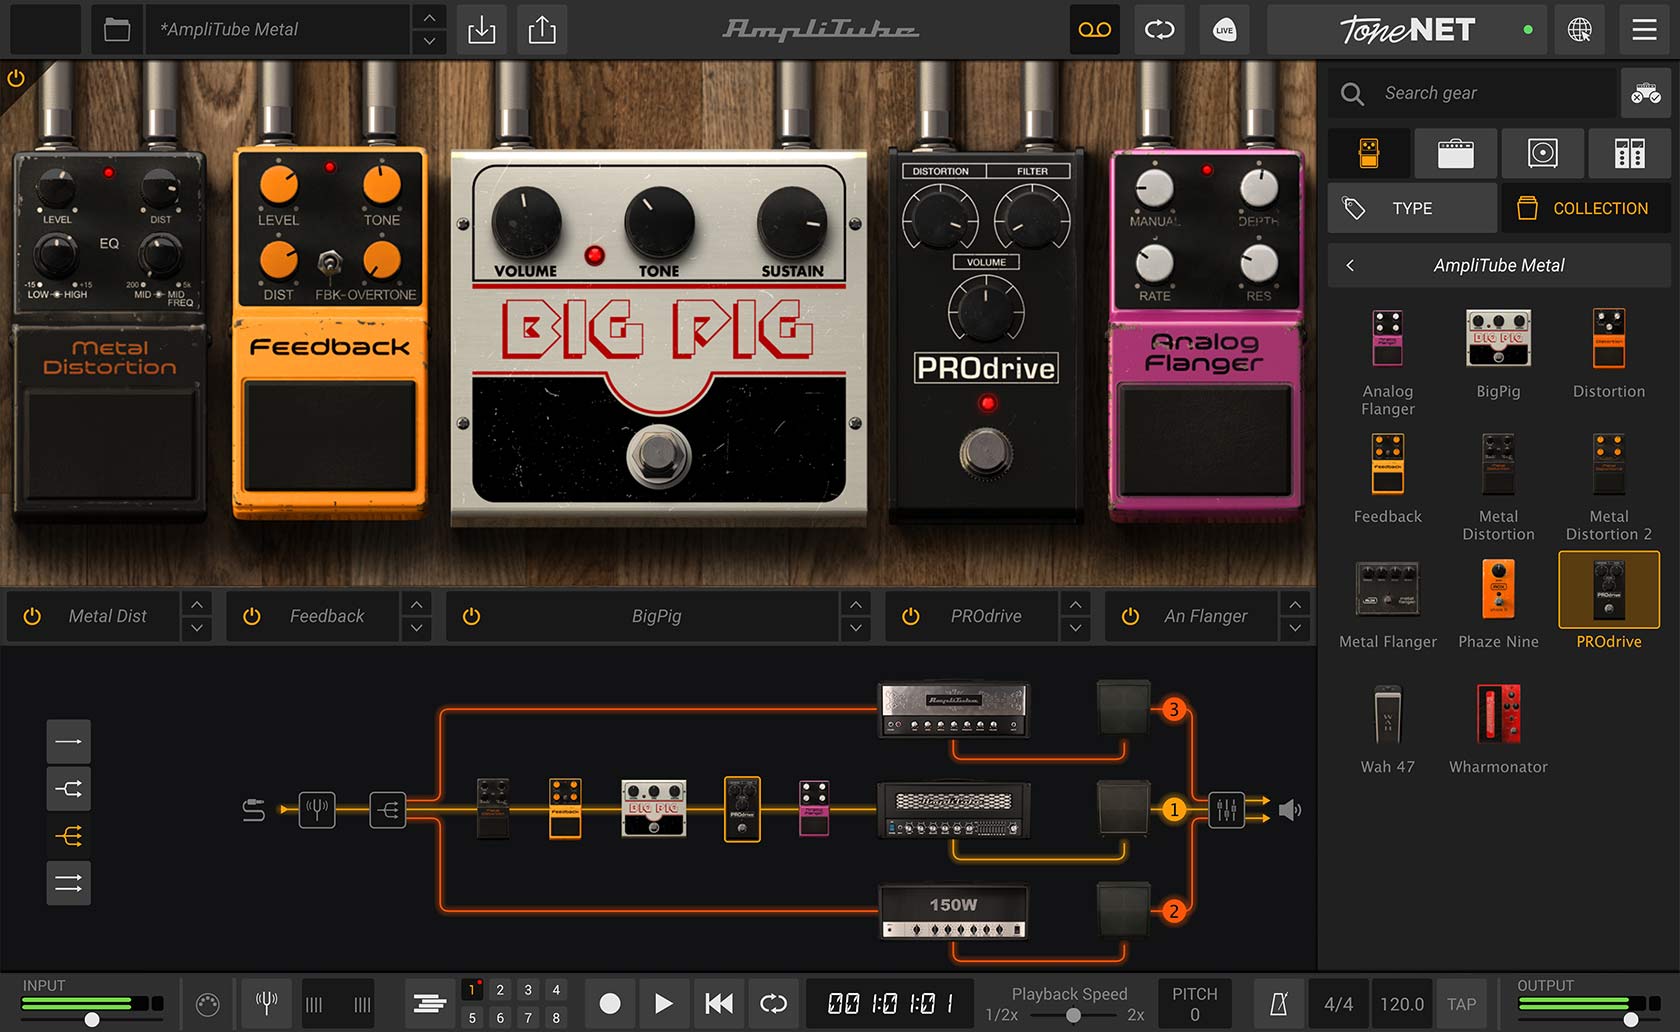Viewport: 1680px width, 1032px height.
Task: Select track 4 button
Action: coord(556,990)
